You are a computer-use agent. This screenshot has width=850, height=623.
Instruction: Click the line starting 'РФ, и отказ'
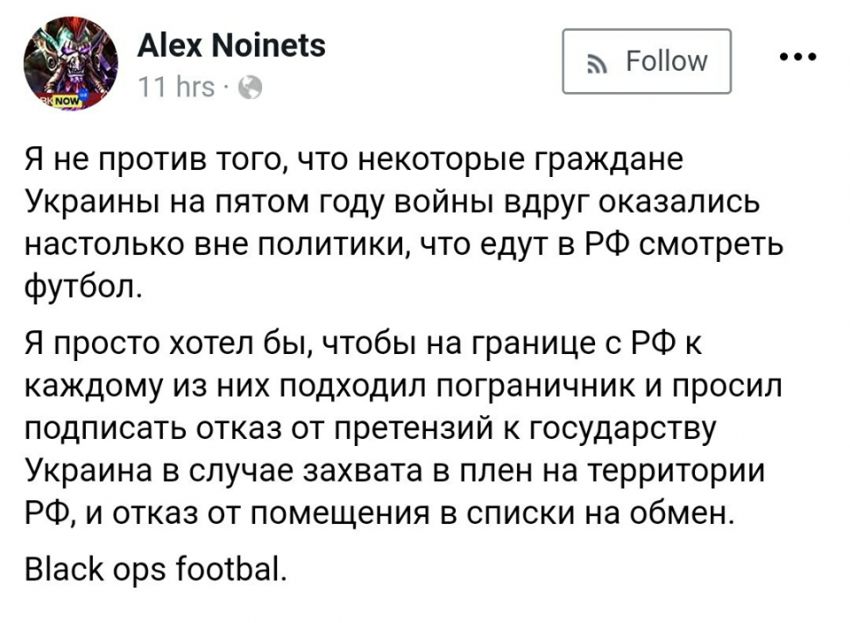379,513
